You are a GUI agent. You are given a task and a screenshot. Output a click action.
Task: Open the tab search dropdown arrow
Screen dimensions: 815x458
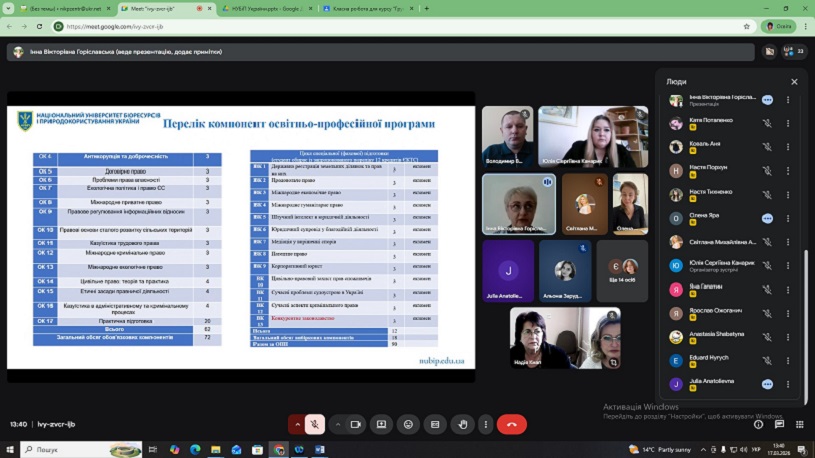(x=8, y=8)
